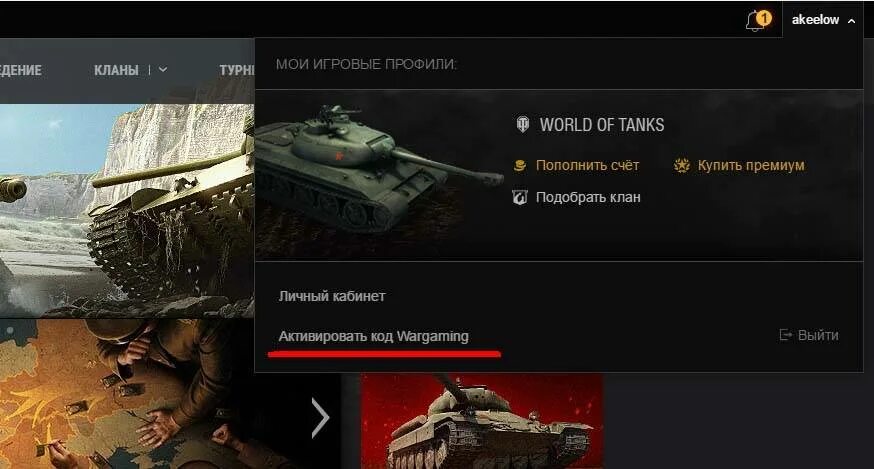The height and width of the screenshot is (469, 874).
Task: Open the notifications bell icon
Action: click(754, 22)
